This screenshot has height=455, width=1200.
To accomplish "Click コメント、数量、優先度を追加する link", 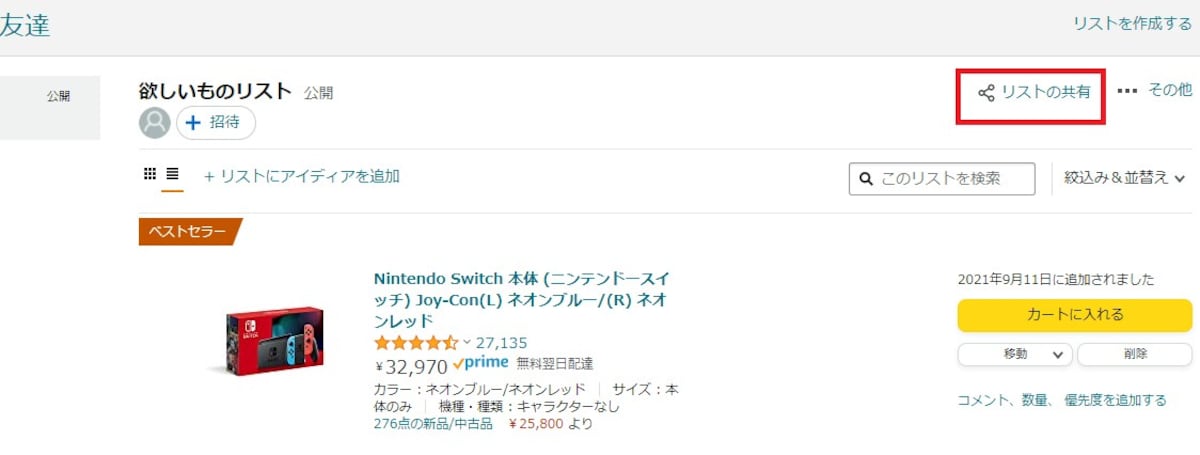I will [x=1062, y=400].
